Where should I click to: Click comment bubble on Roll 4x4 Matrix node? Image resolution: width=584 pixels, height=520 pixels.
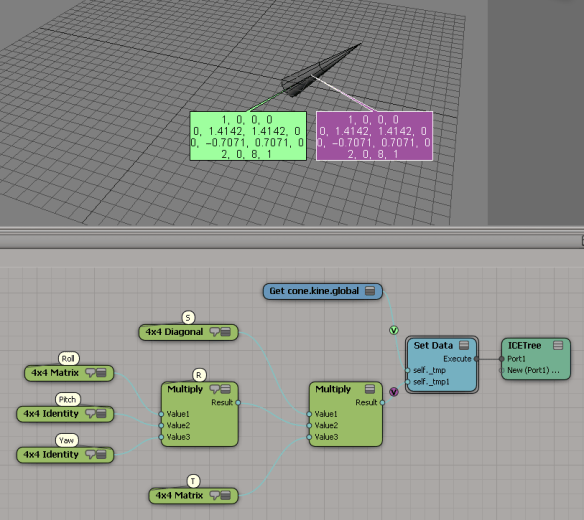(x=90, y=373)
